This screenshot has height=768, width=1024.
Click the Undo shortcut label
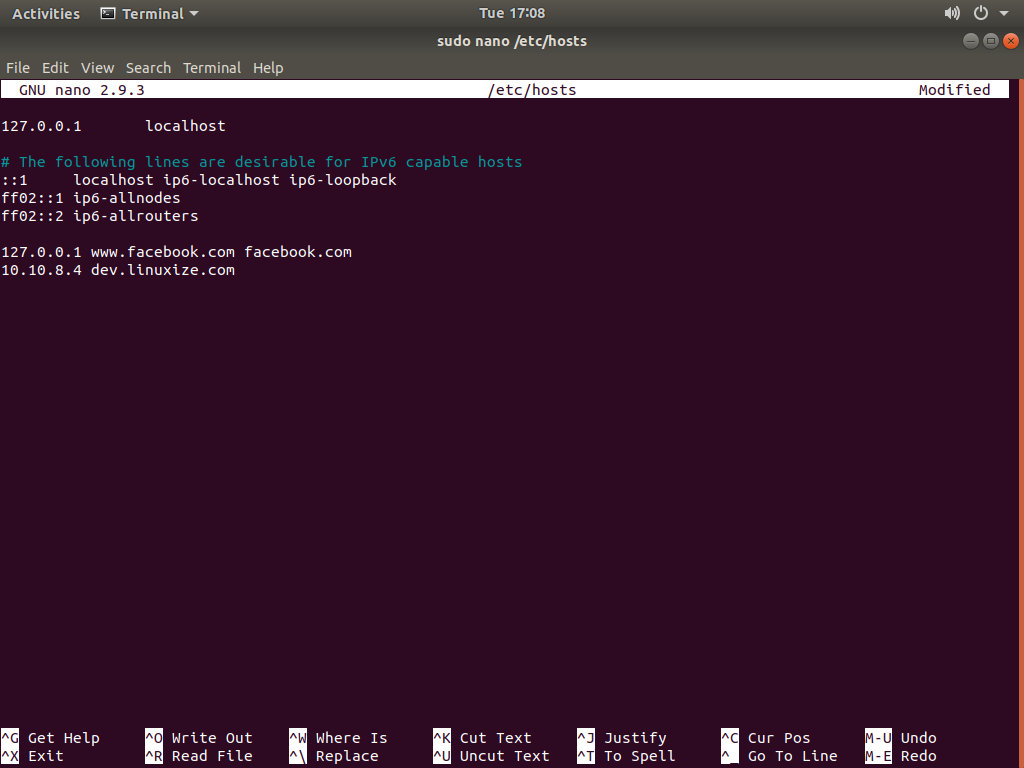[917, 738]
